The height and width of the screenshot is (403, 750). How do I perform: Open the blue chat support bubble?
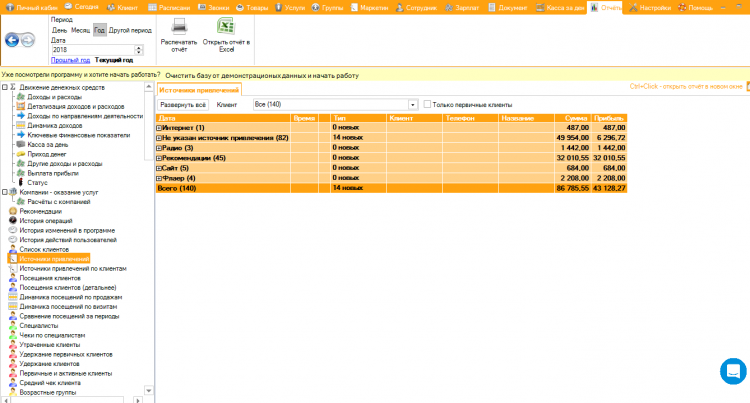point(733,370)
